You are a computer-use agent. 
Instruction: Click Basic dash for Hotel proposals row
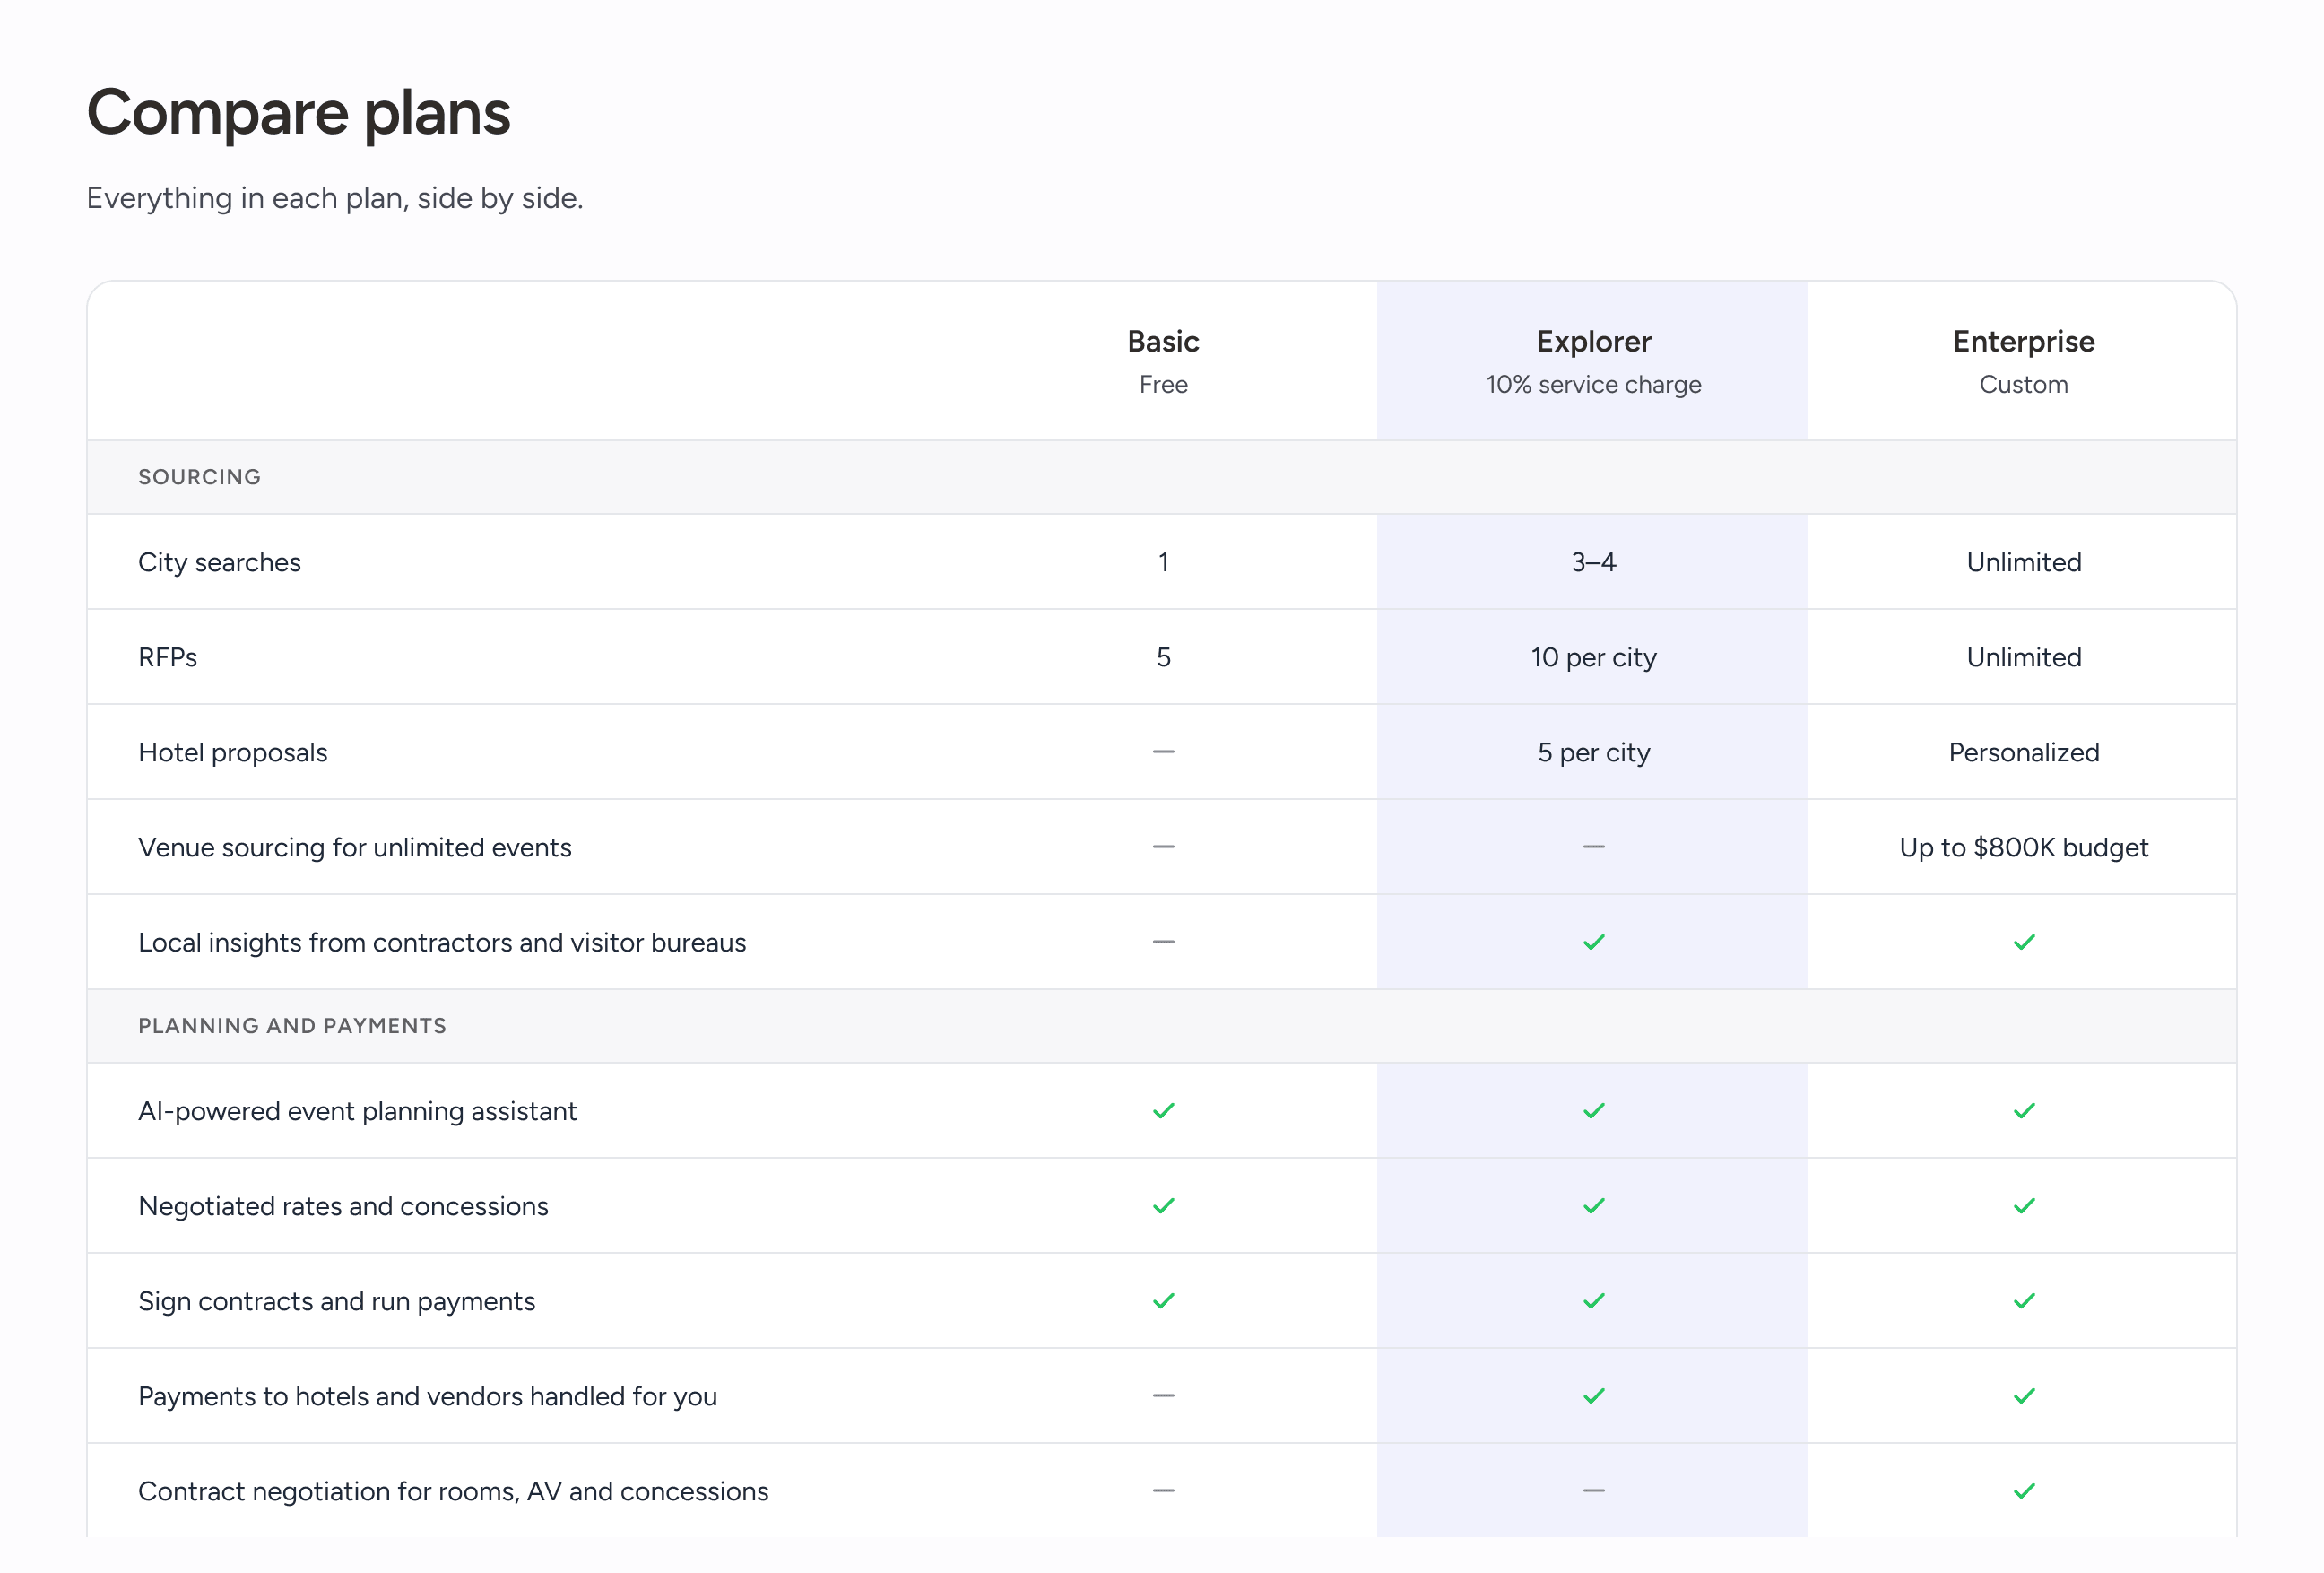pos(1163,751)
